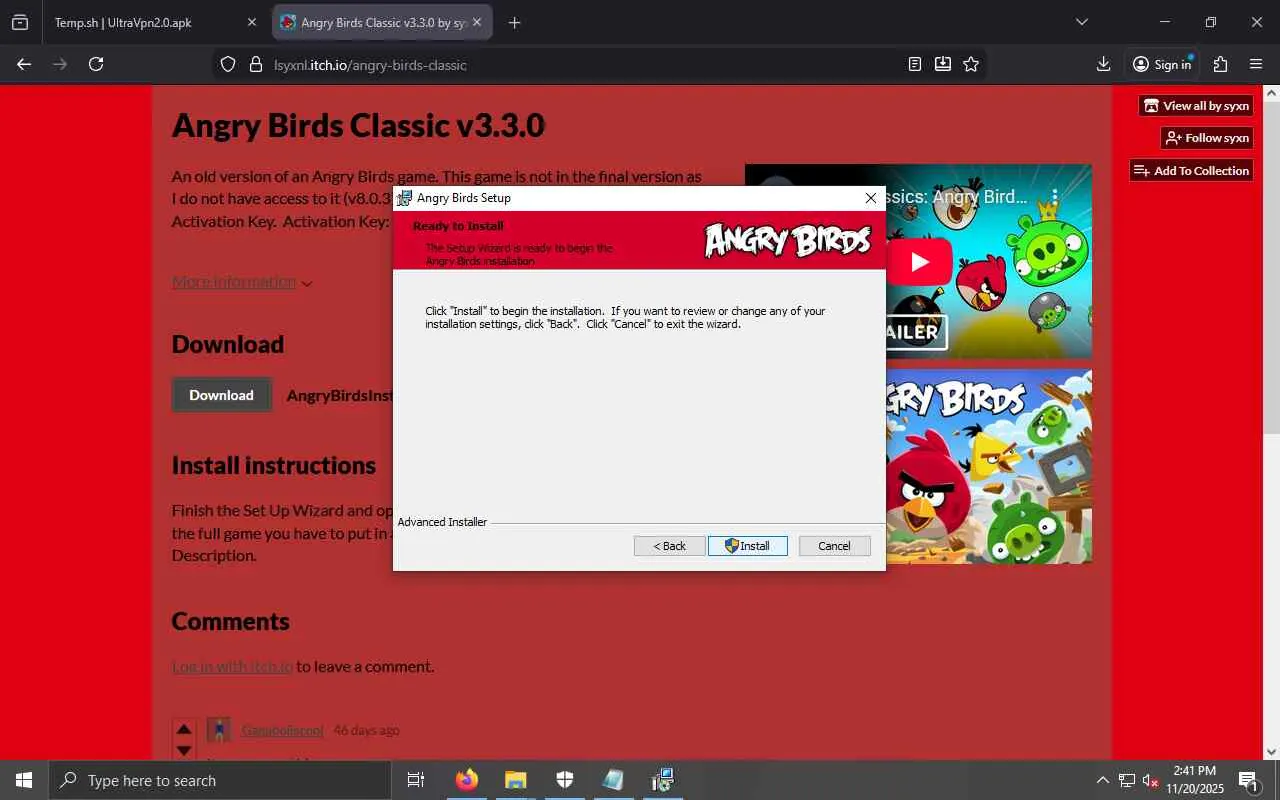
Task: Click View all by syxn
Action: pos(1196,105)
